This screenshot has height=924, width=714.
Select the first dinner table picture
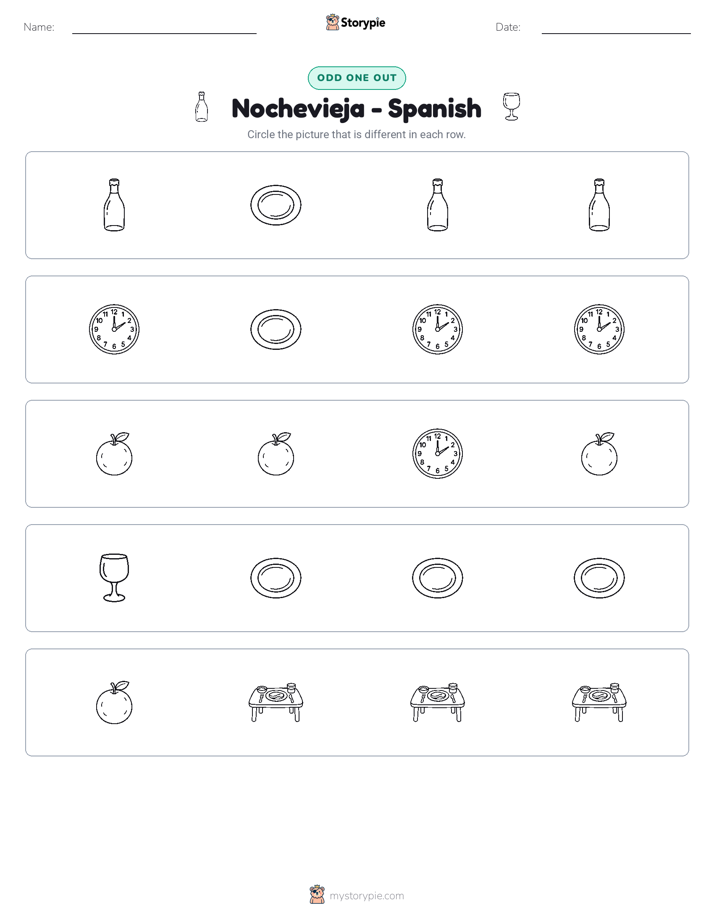coord(276,702)
